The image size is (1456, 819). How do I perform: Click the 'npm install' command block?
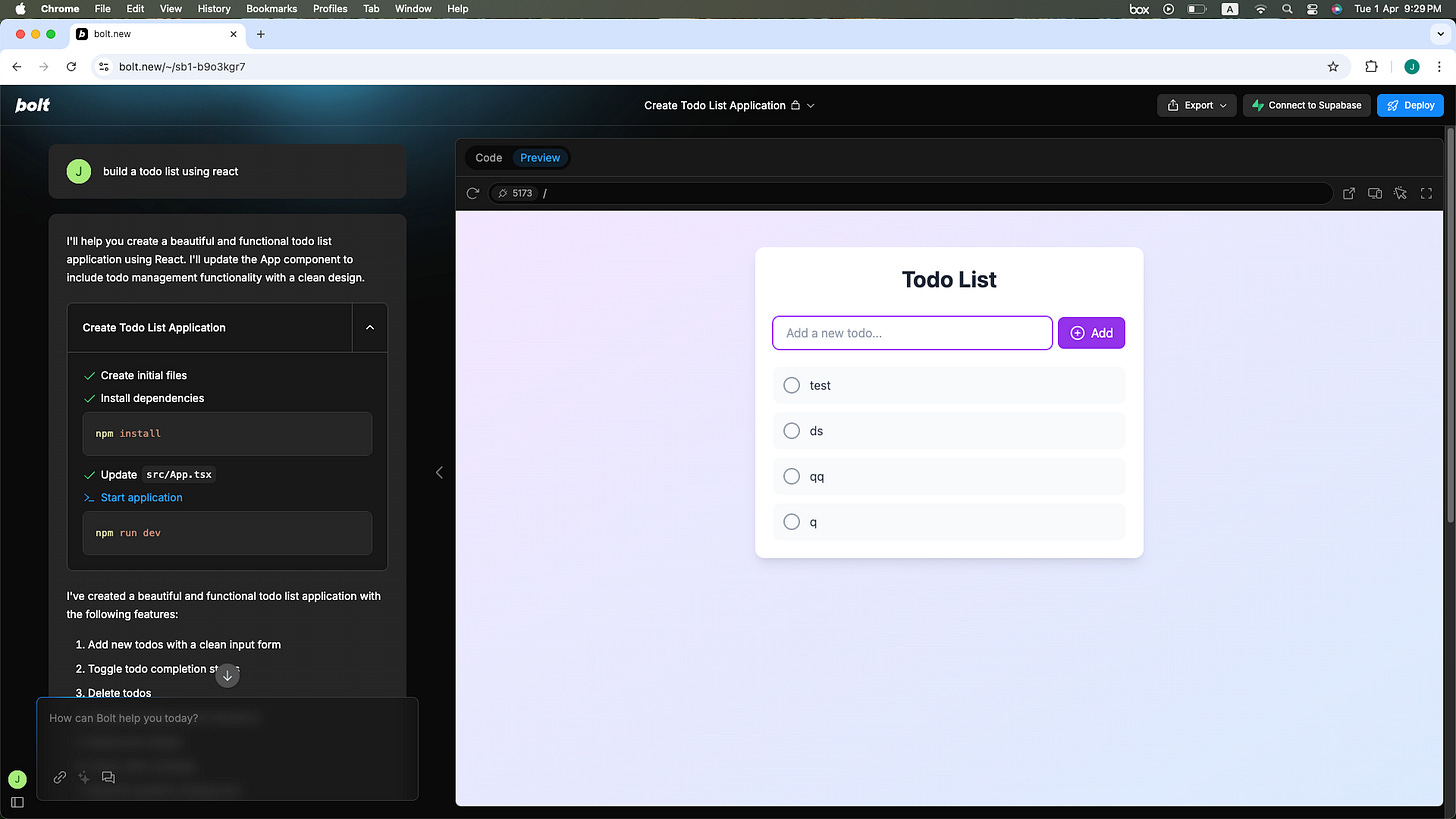[227, 434]
